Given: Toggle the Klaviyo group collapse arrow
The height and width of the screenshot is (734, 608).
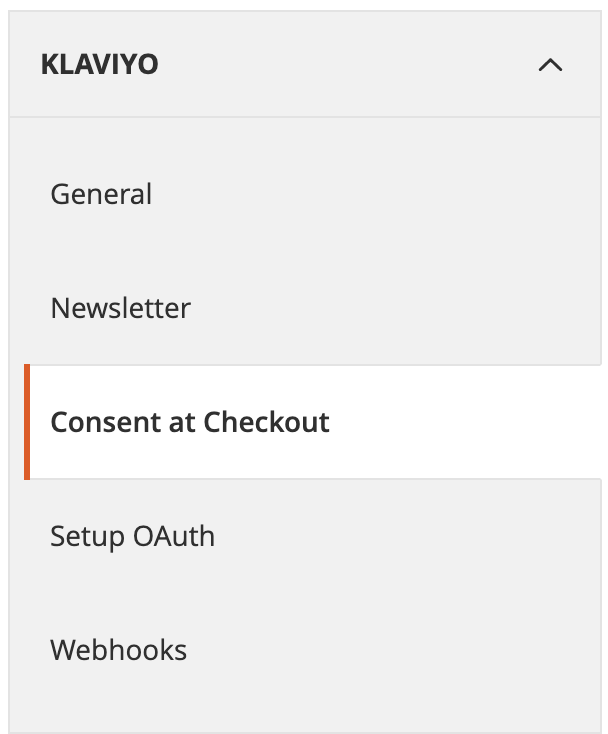Looking at the screenshot, I should [x=550, y=66].
